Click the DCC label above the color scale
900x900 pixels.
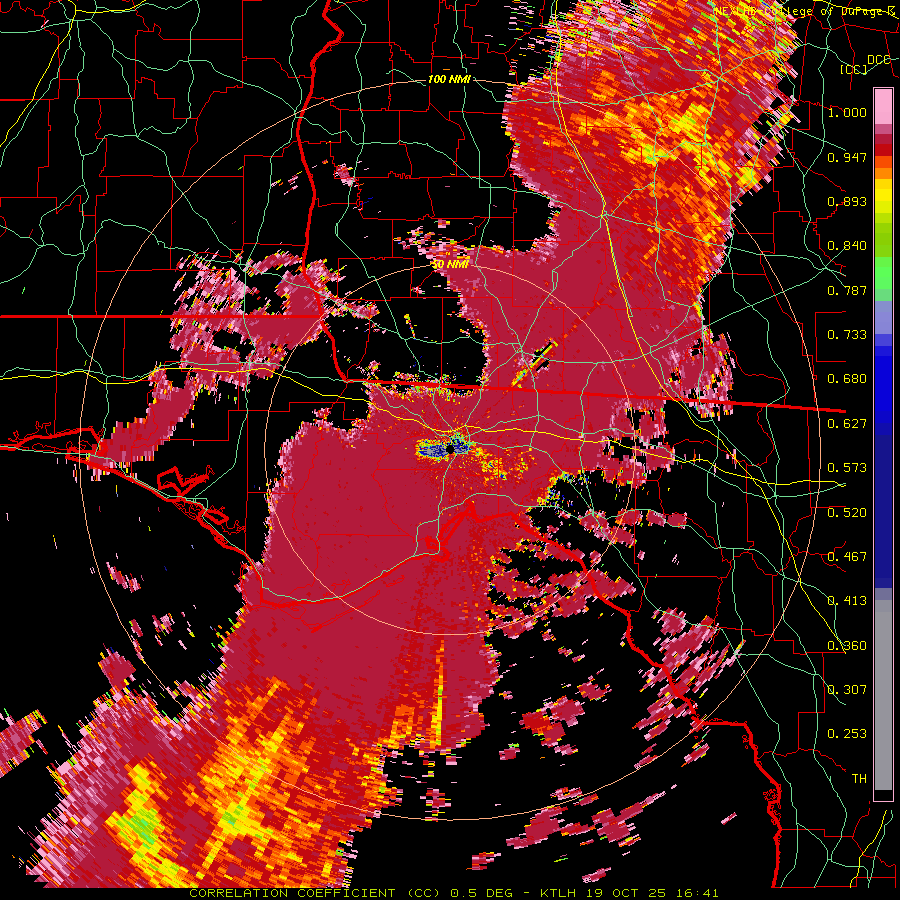pos(878,60)
